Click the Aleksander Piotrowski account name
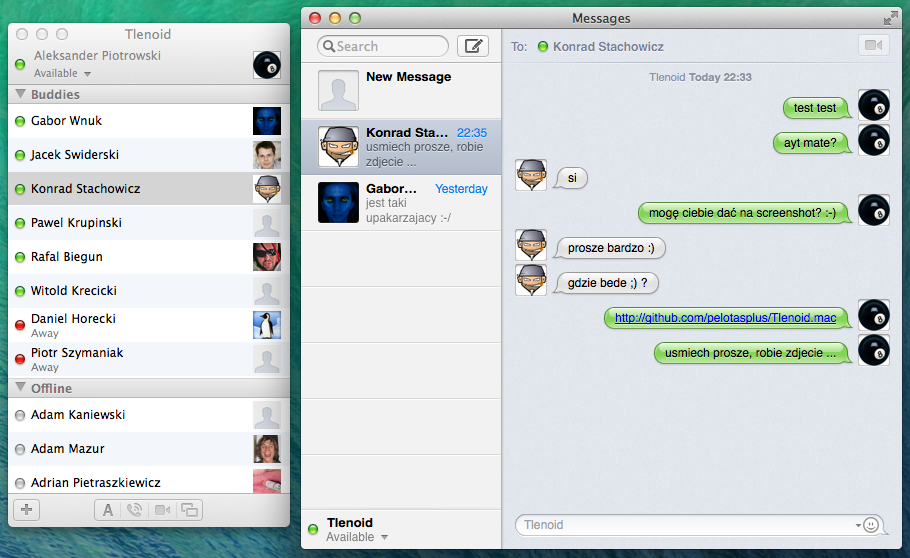The height and width of the screenshot is (558, 910). click(x=98, y=56)
